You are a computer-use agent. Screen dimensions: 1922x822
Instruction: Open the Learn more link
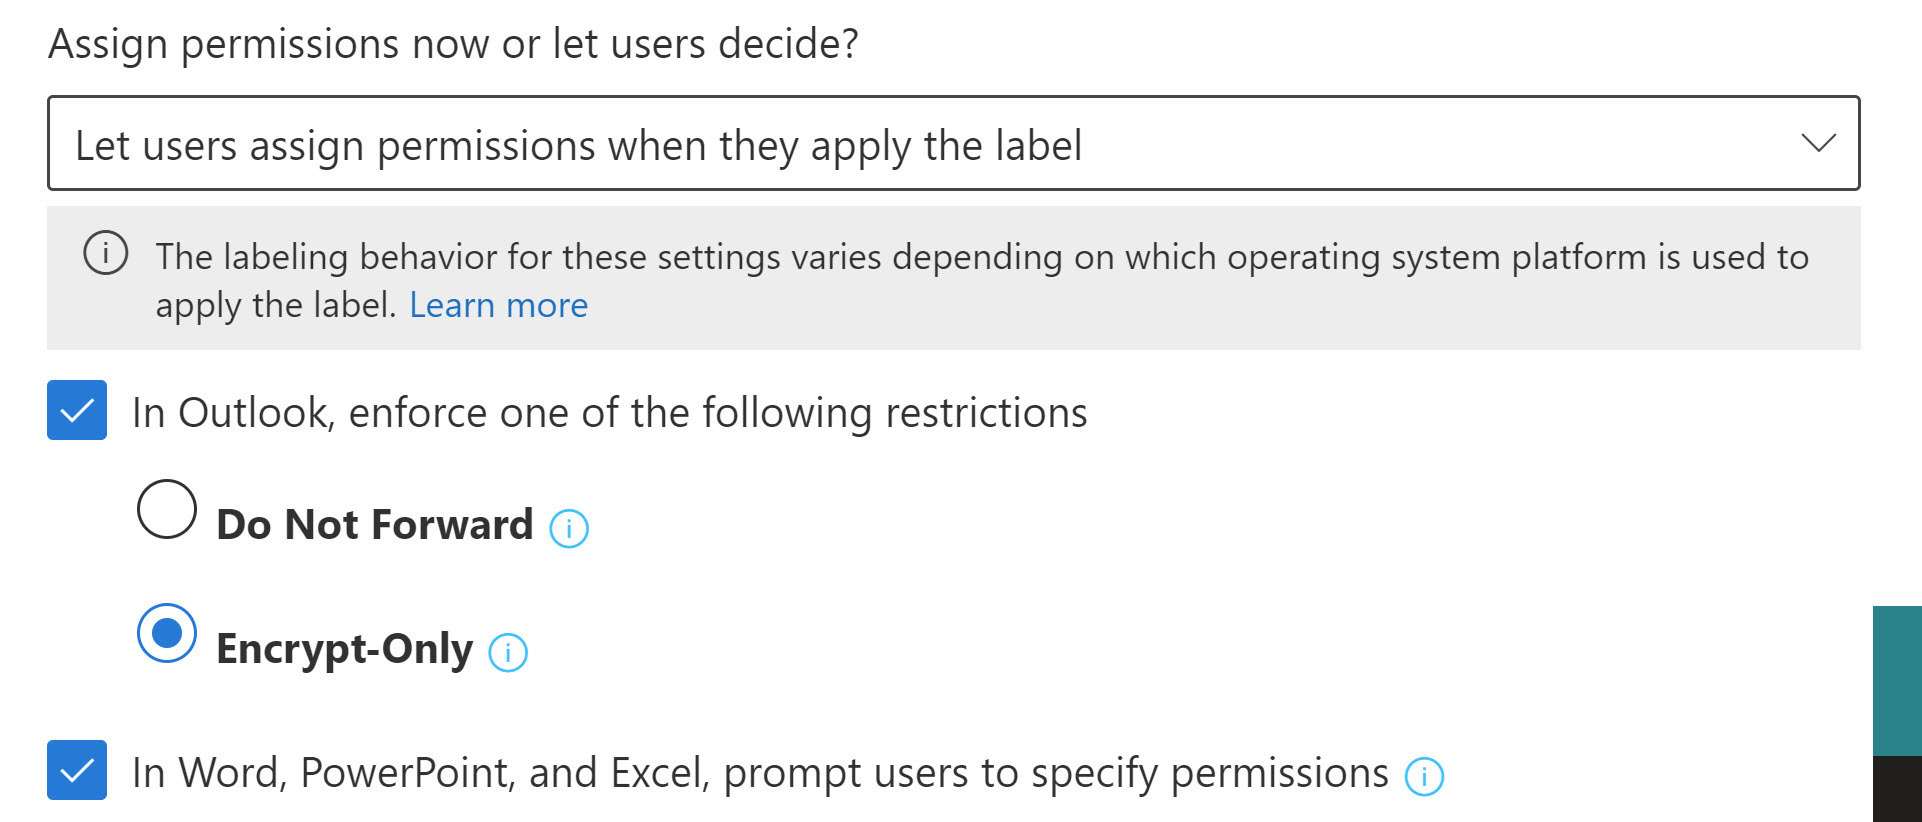pyautogui.click(x=498, y=305)
